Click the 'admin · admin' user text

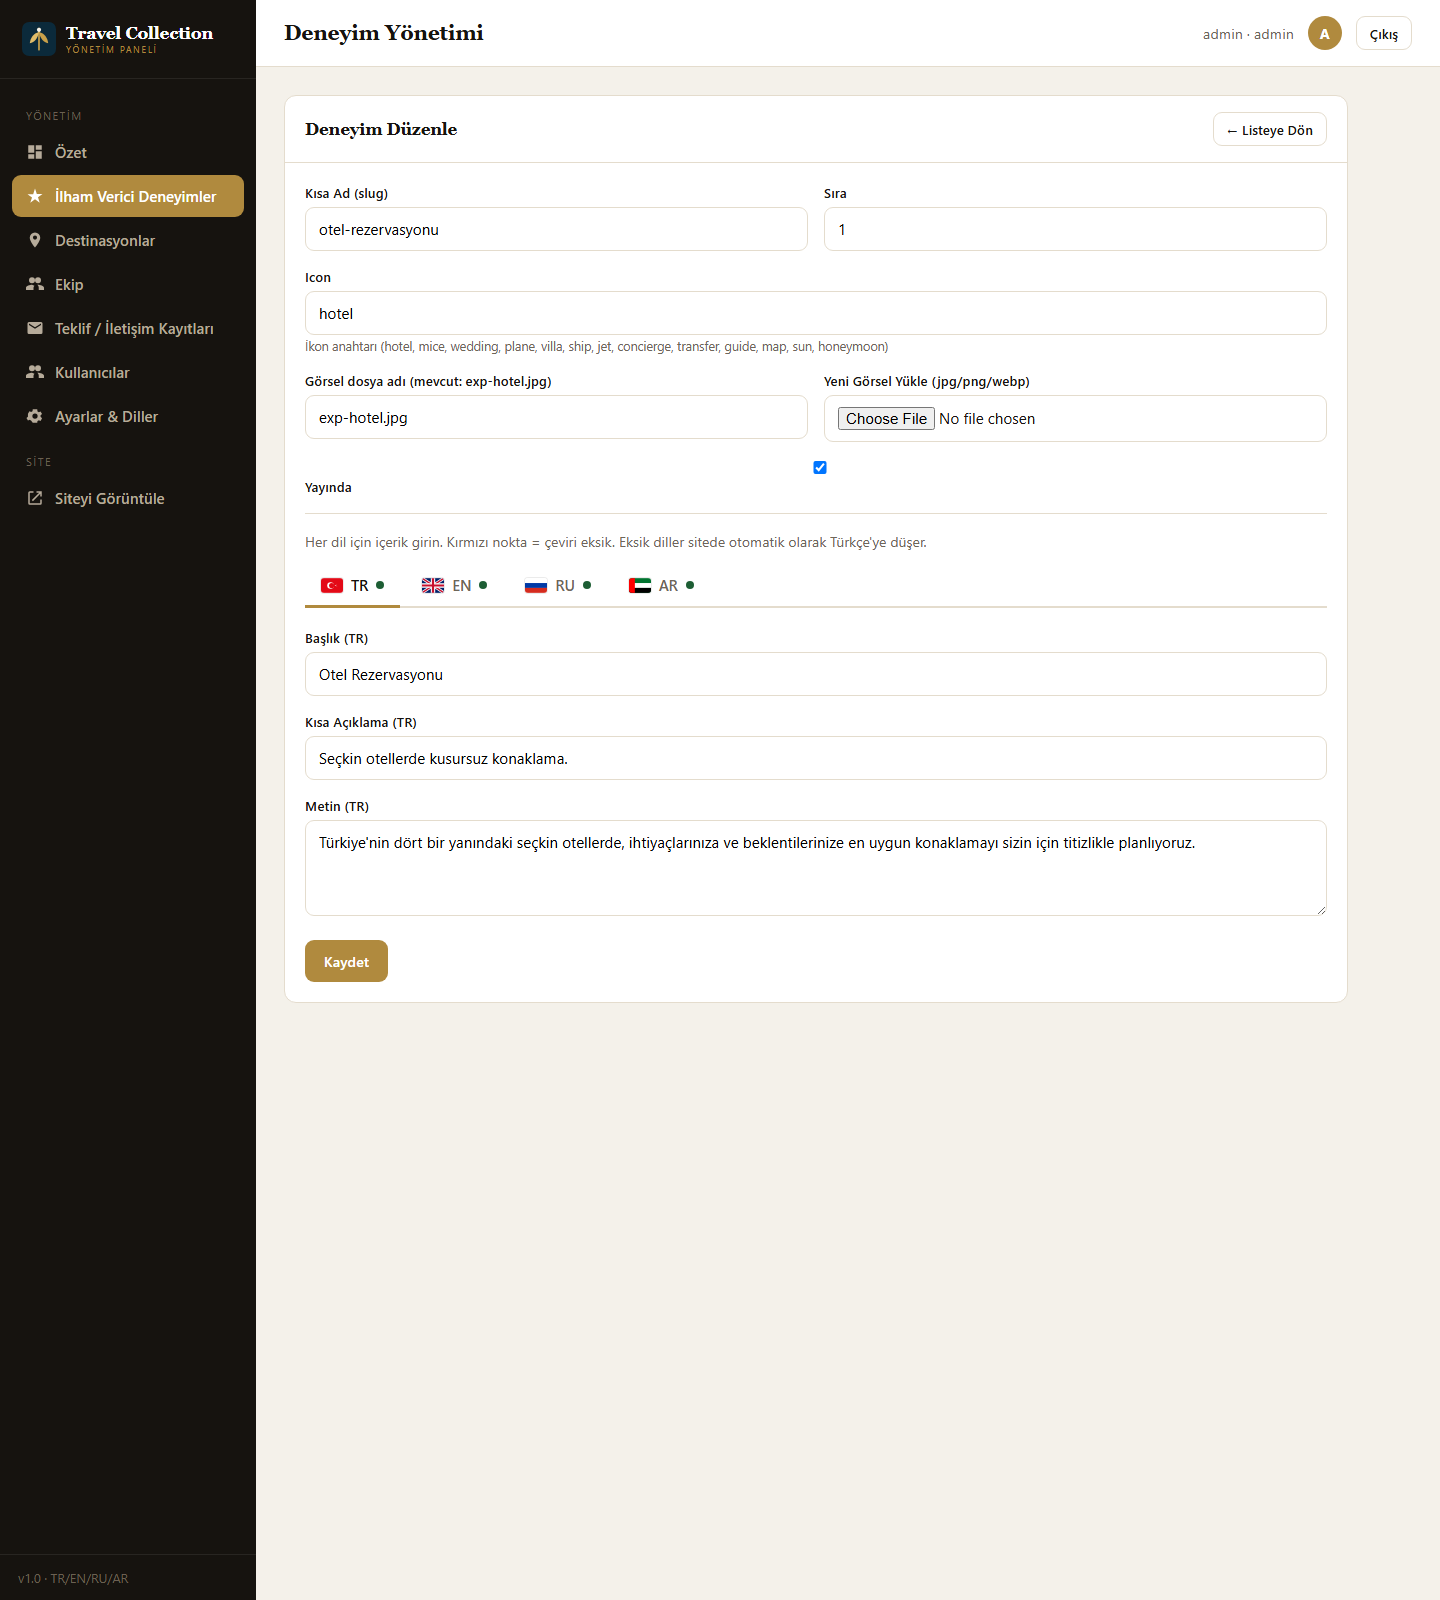(1248, 34)
